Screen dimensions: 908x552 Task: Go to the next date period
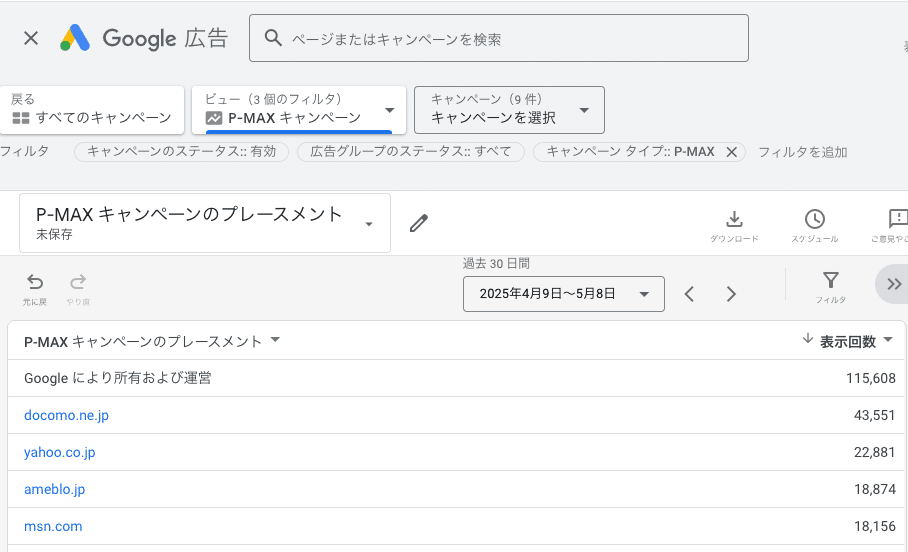tap(731, 294)
